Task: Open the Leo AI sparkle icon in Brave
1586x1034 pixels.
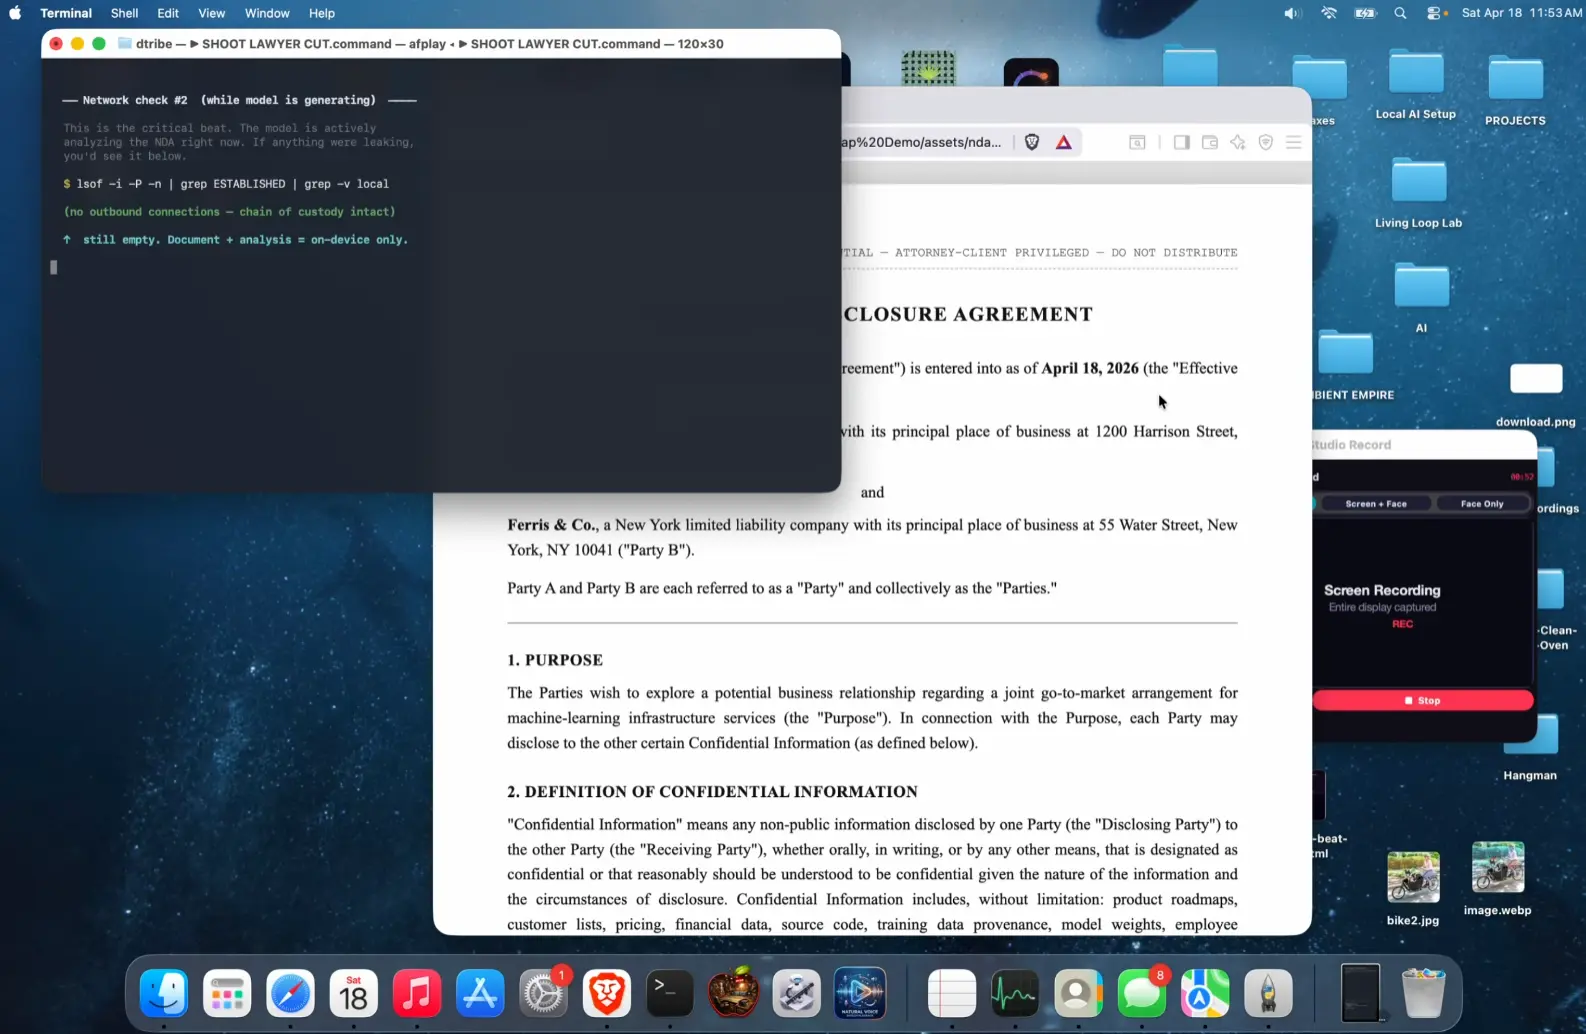Action: click(x=1238, y=142)
